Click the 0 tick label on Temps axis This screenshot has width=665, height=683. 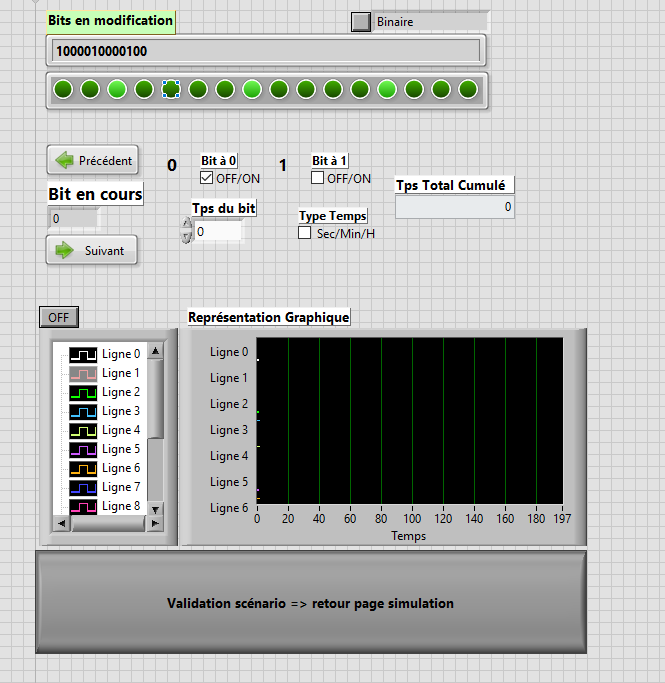pos(257,518)
